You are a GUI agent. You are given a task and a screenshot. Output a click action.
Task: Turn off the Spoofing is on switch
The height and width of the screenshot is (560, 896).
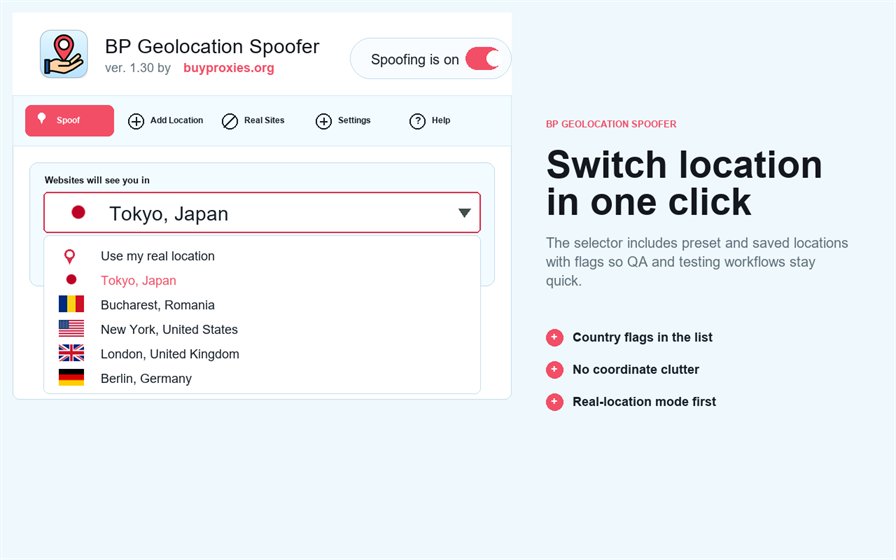point(483,59)
